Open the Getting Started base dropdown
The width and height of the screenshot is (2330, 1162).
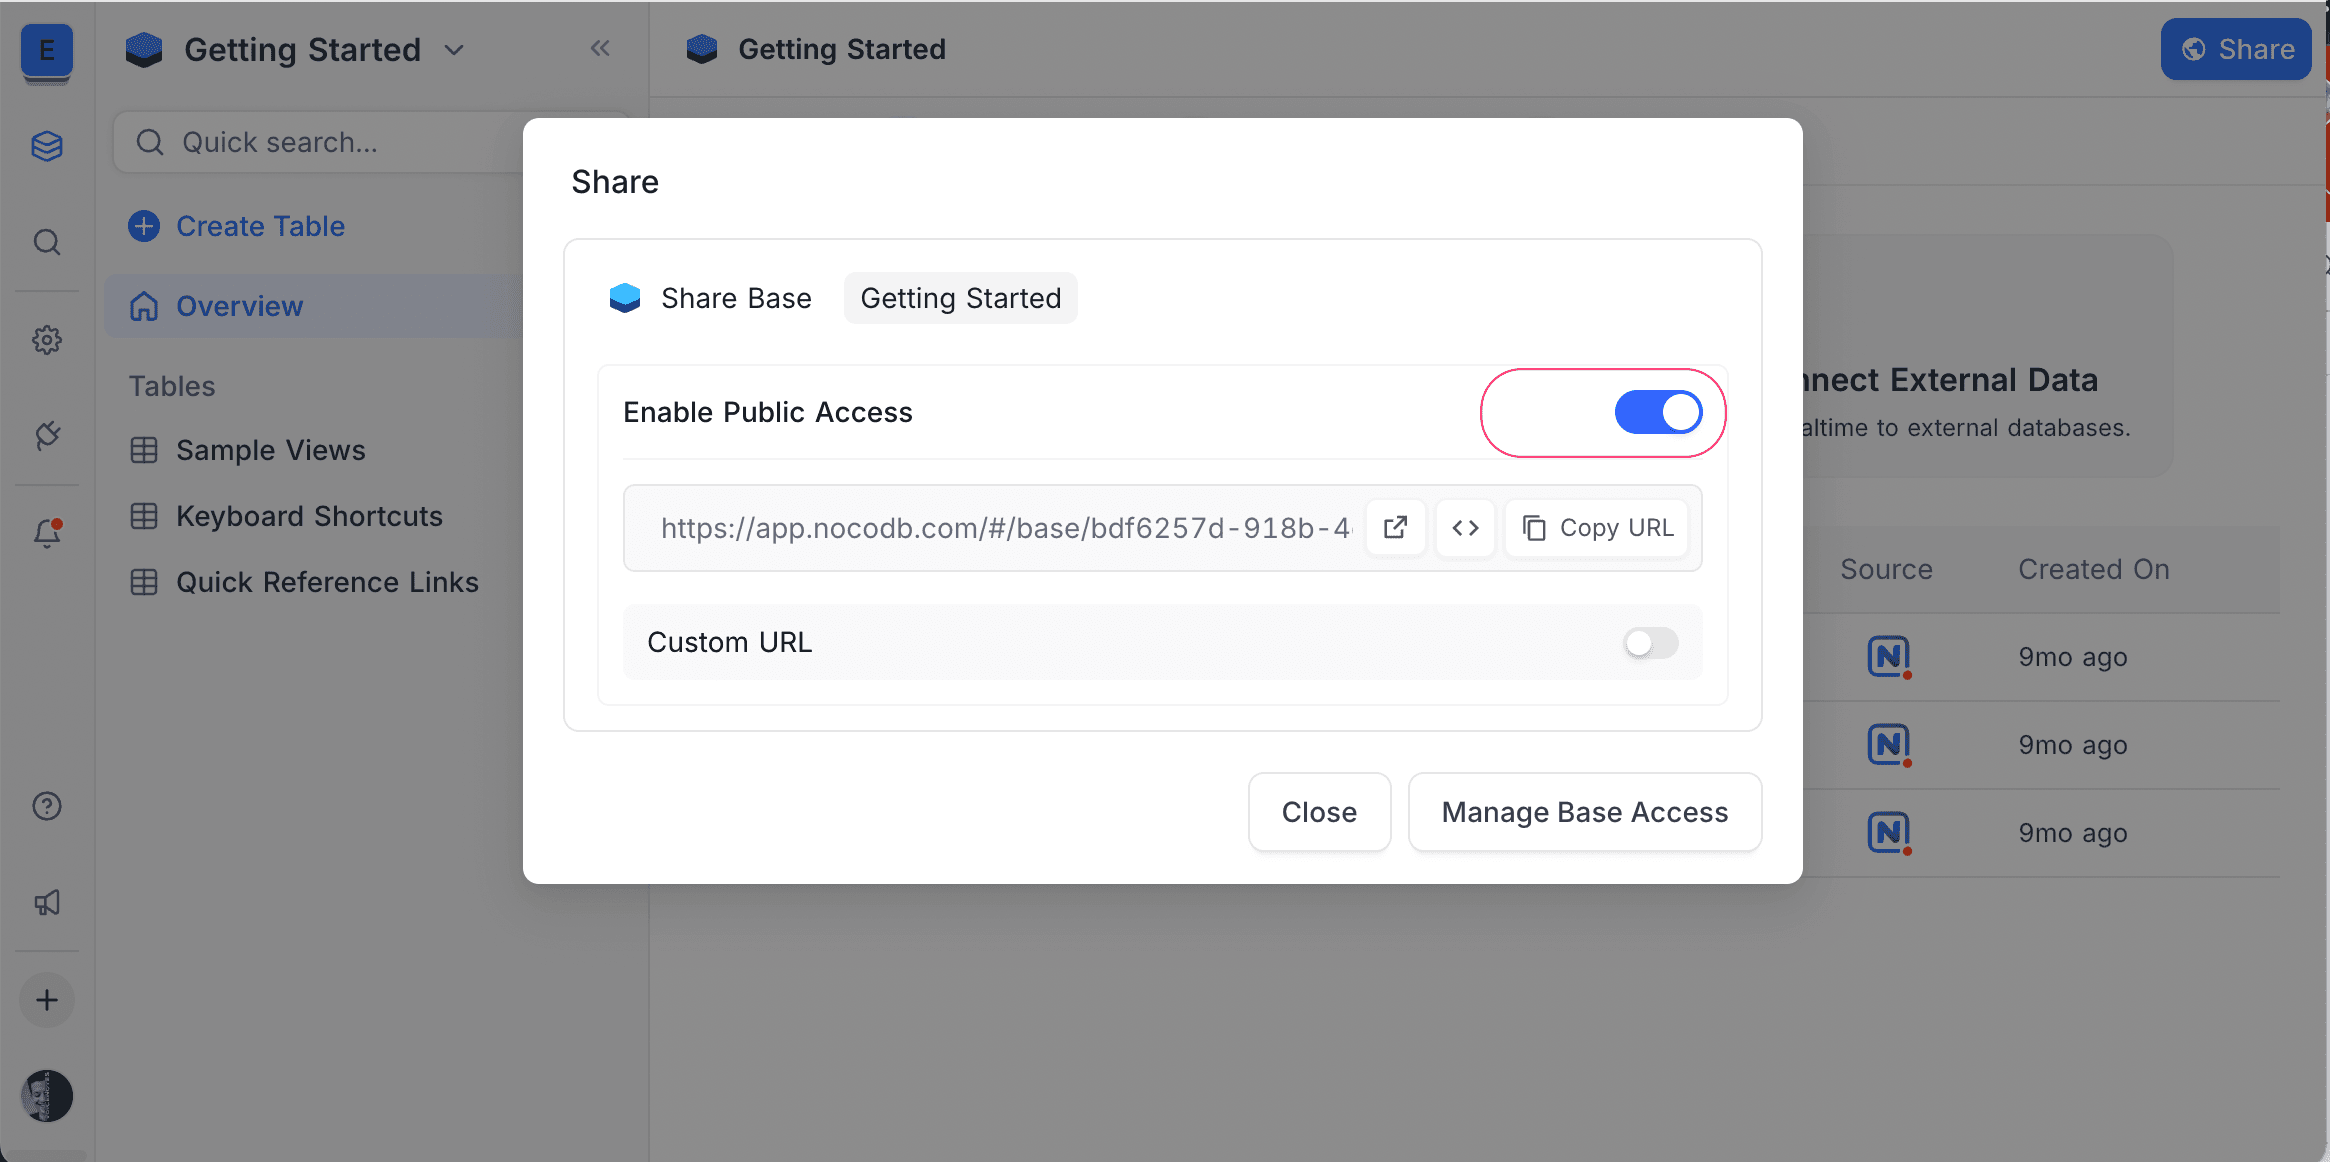(454, 48)
